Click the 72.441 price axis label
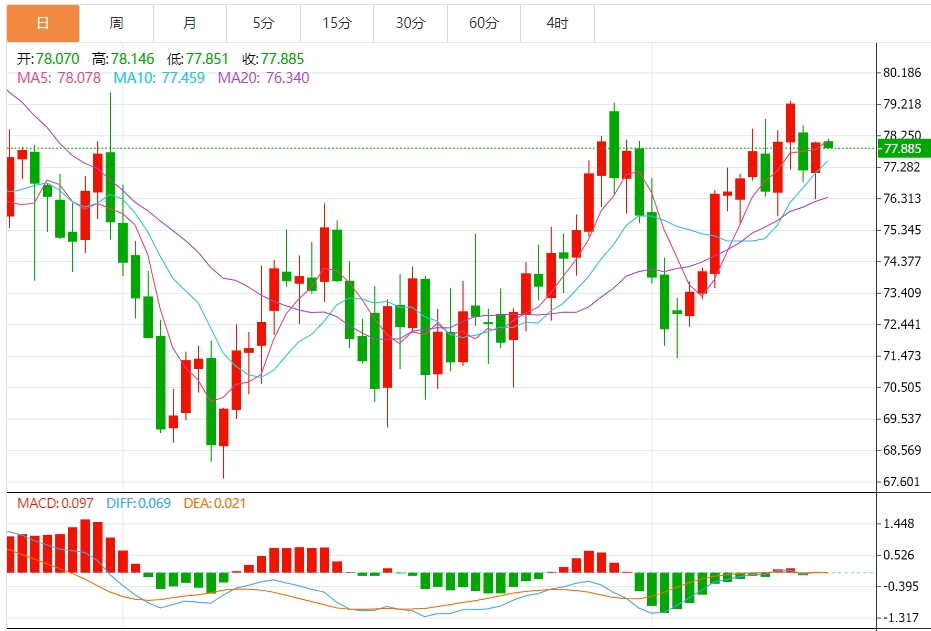Viewport: 931px width, 631px height. [902, 324]
